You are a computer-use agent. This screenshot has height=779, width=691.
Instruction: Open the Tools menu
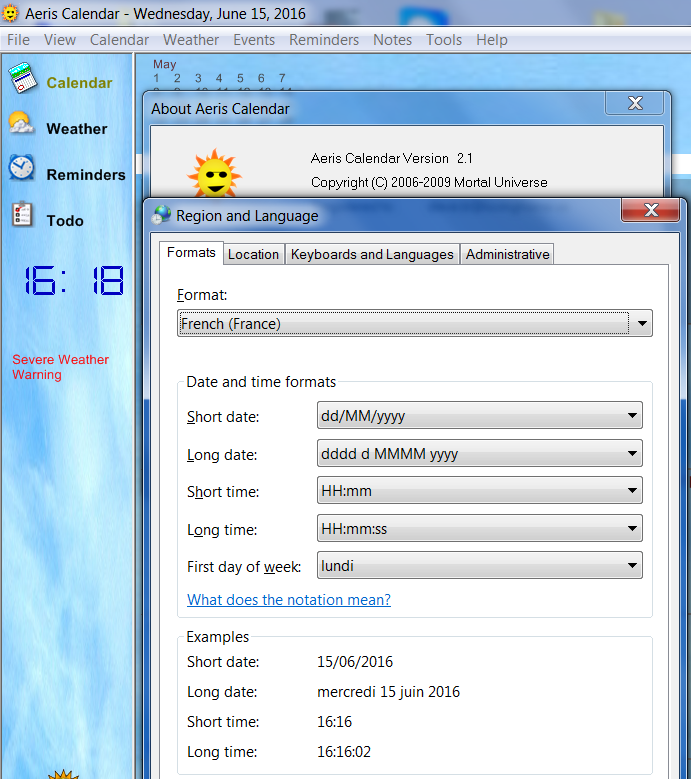(x=444, y=40)
